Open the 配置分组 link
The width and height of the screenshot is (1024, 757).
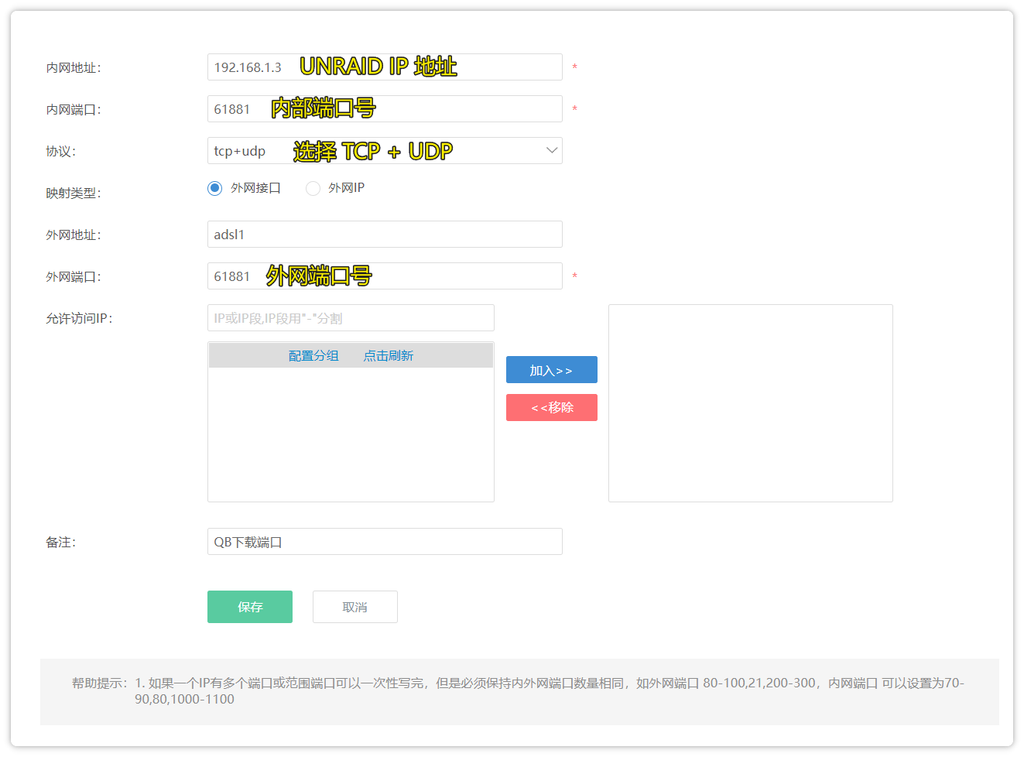tap(313, 356)
